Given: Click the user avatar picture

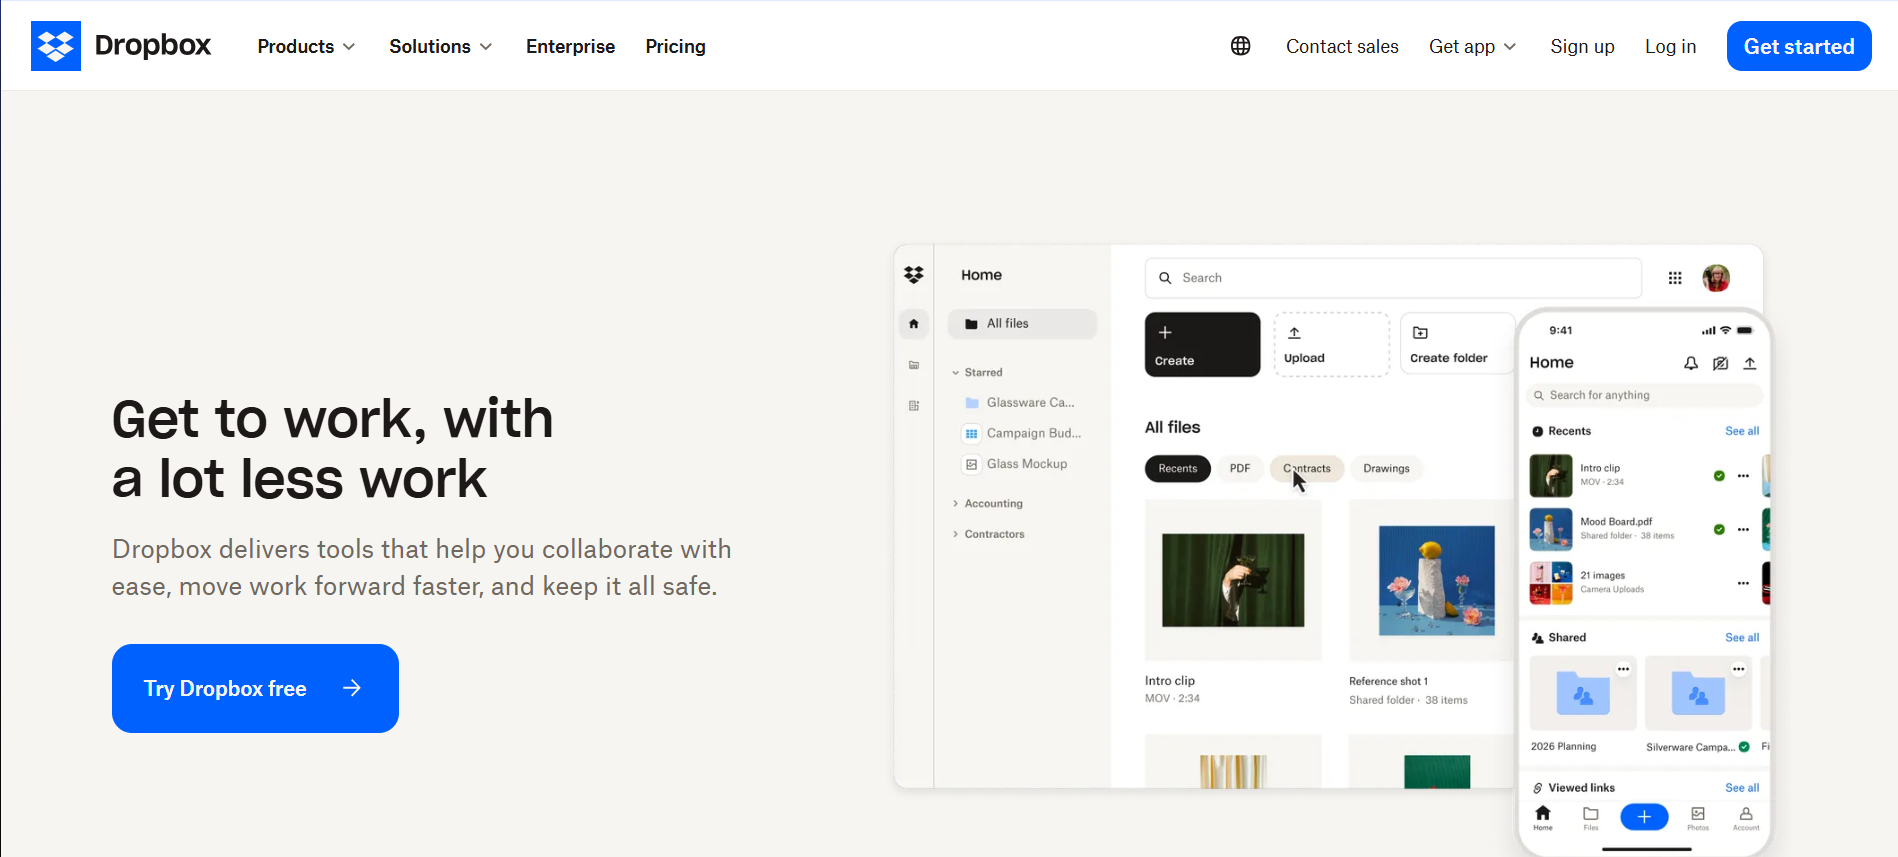Looking at the screenshot, I should point(1716,278).
